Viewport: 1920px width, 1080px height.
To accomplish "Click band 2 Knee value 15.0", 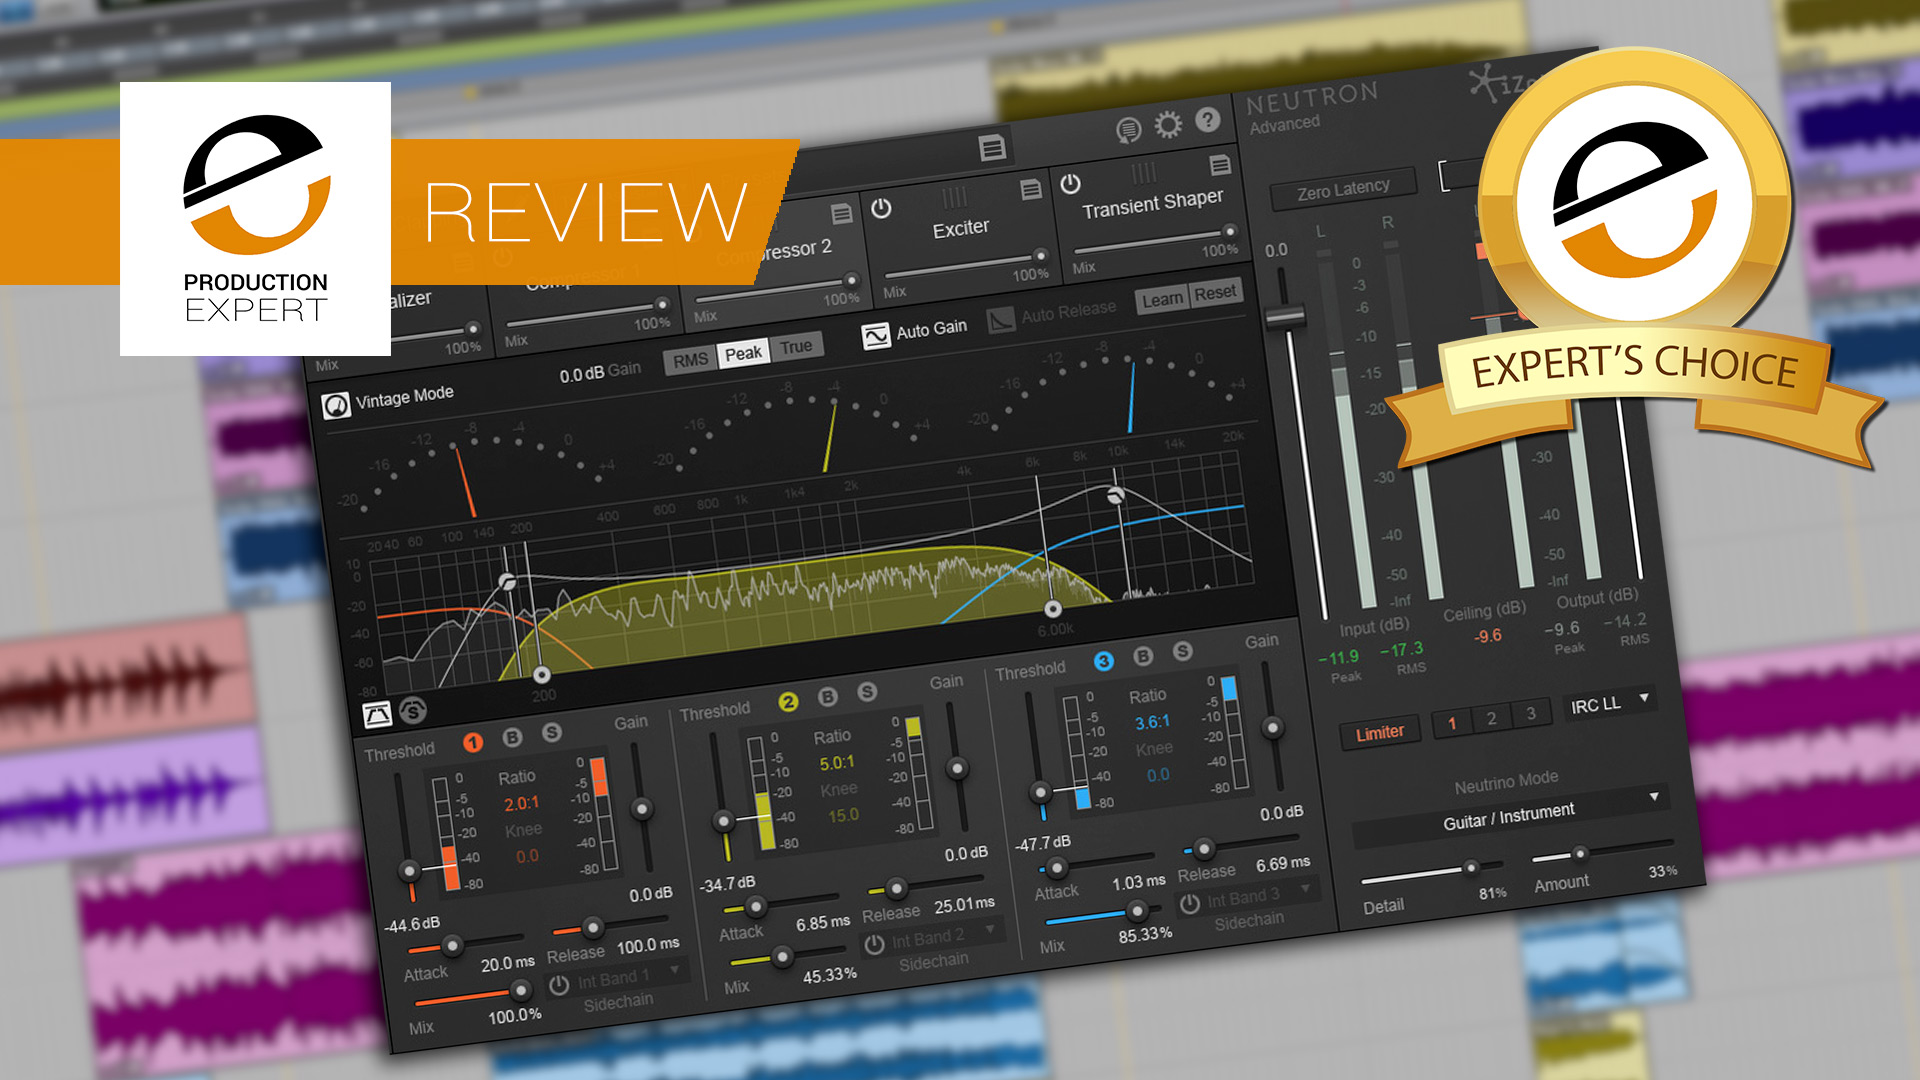I will click(843, 815).
